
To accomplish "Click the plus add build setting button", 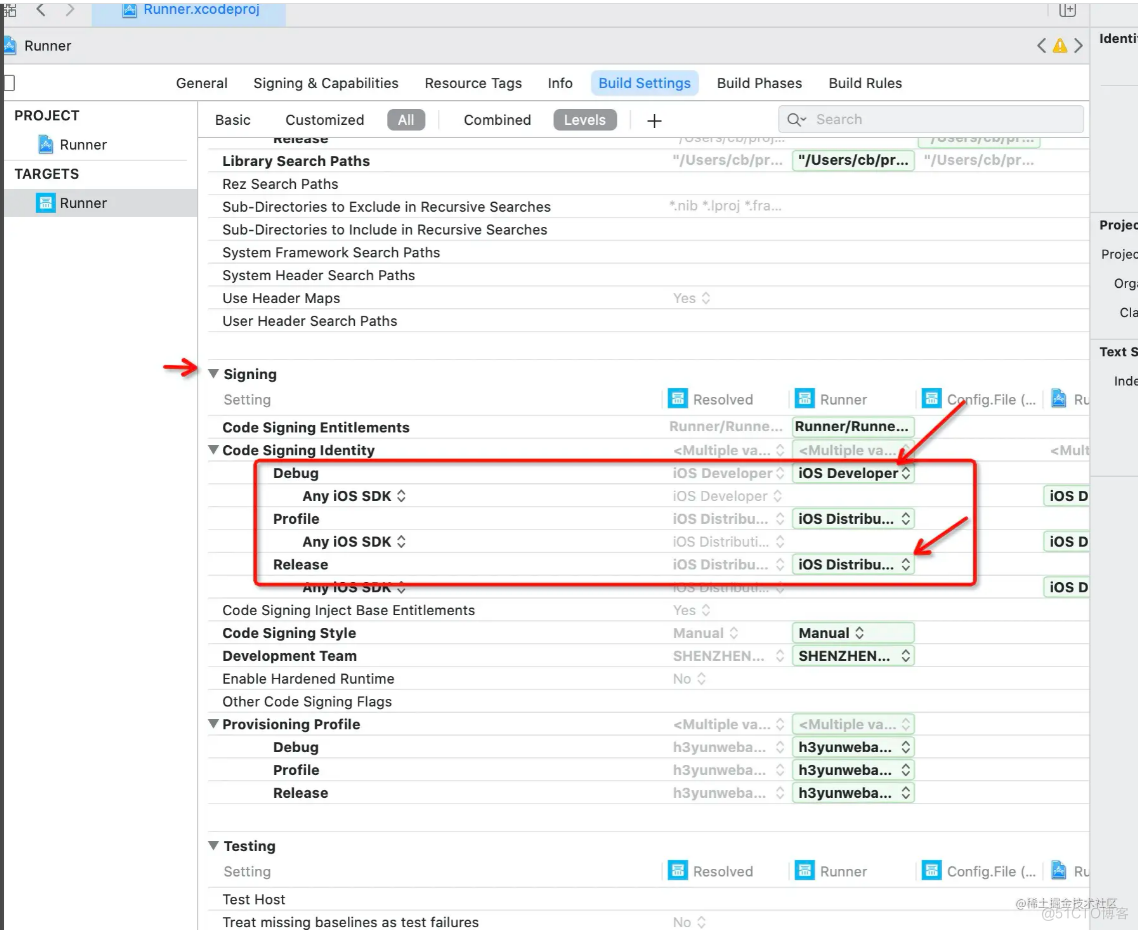I will pyautogui.click(x=654, y=121).
